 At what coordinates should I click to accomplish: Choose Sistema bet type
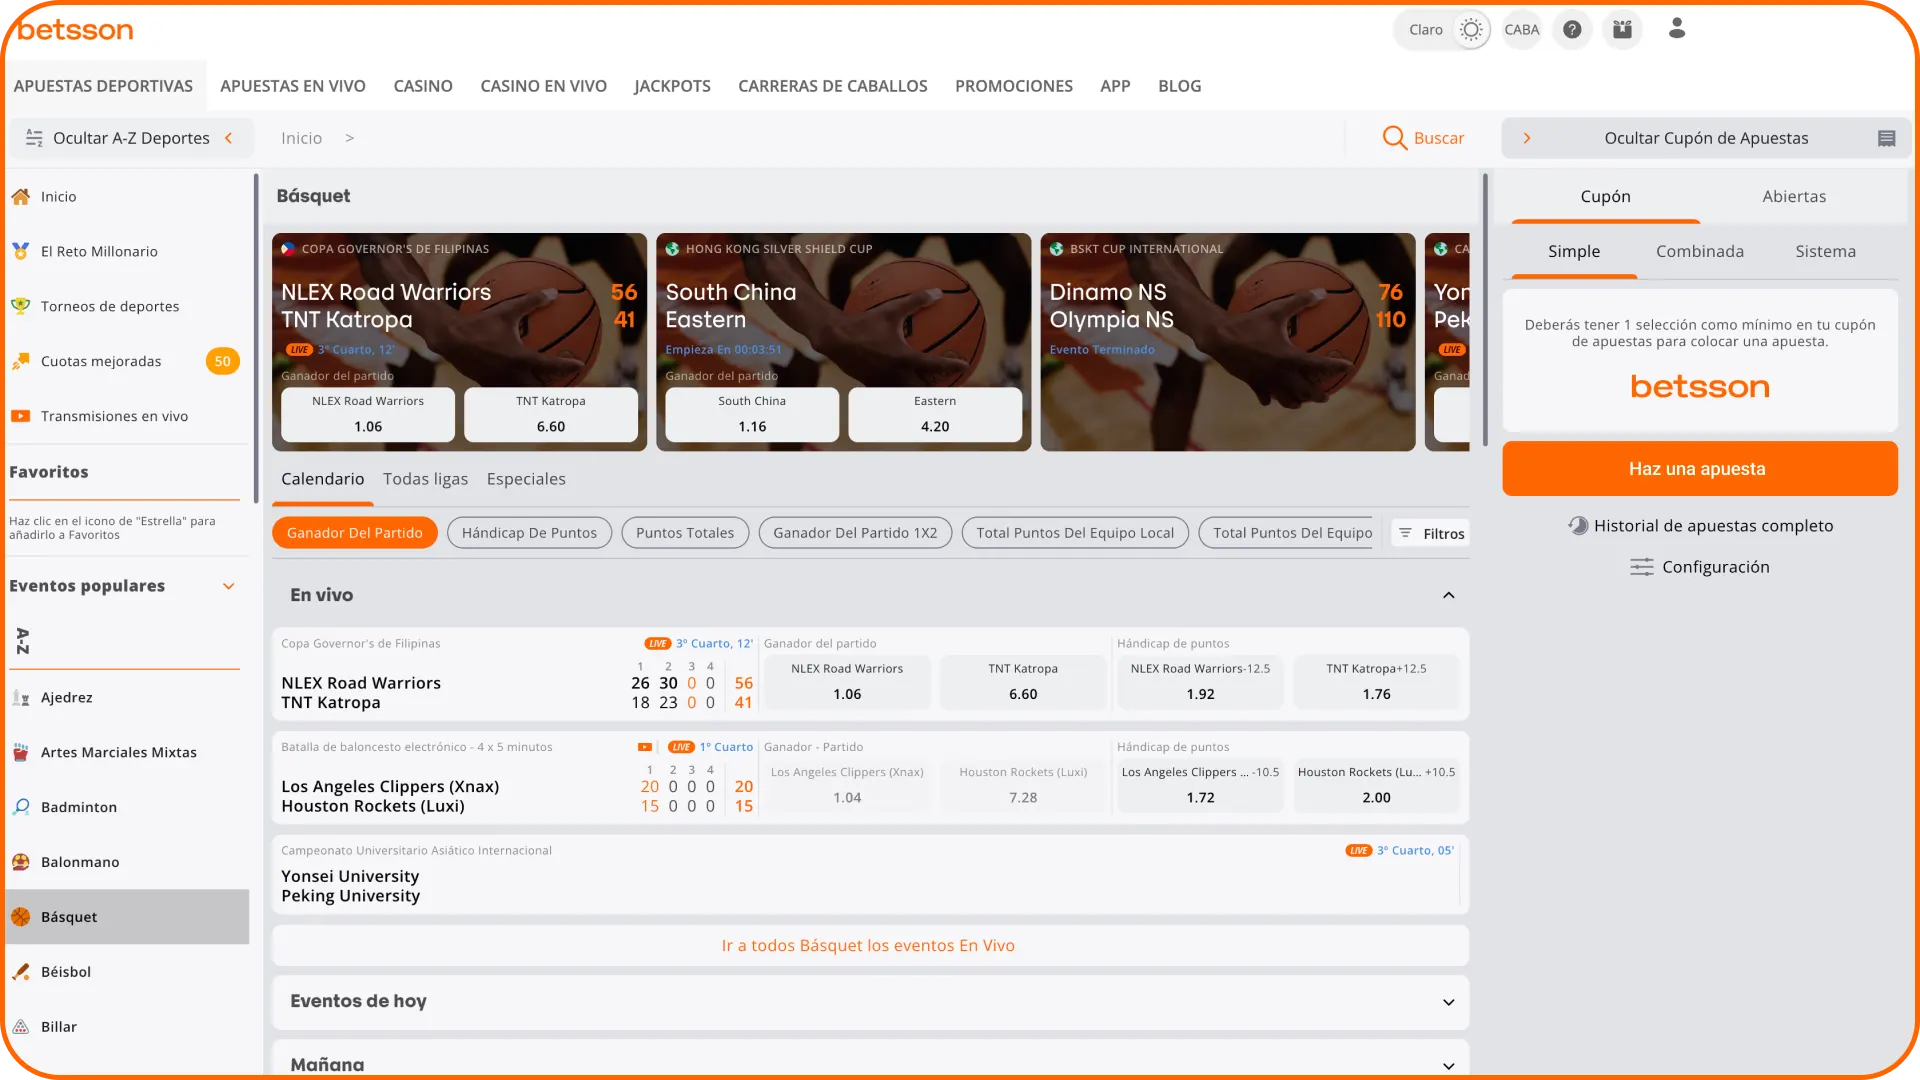(1825, 252)
